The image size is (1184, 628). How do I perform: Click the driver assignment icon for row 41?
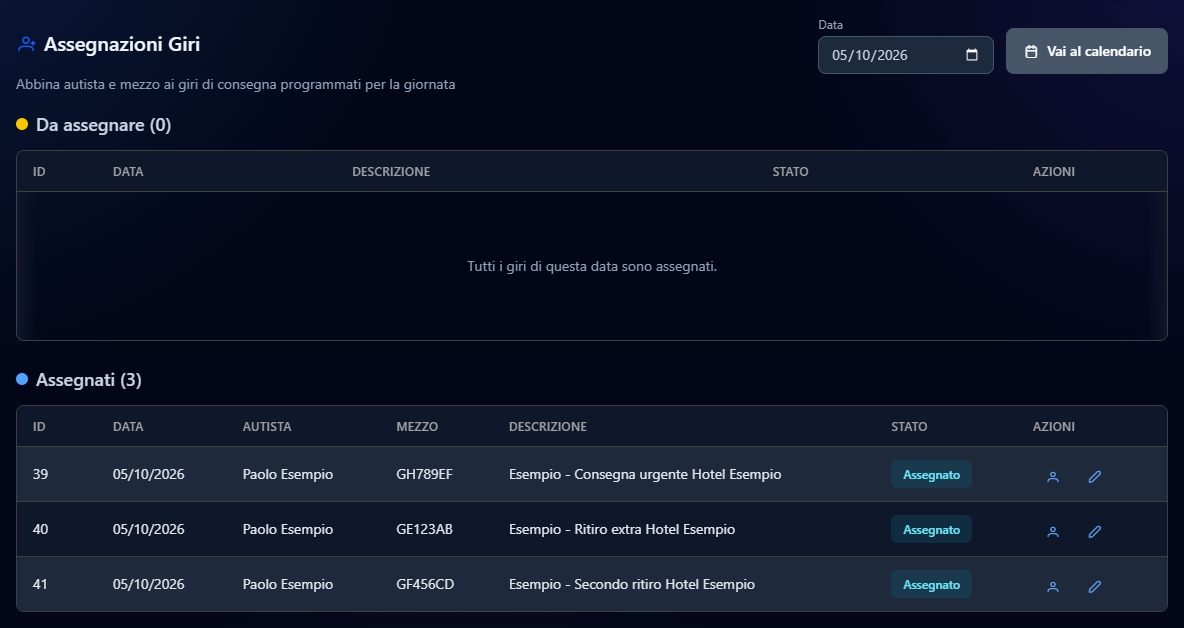[1053, 586]
